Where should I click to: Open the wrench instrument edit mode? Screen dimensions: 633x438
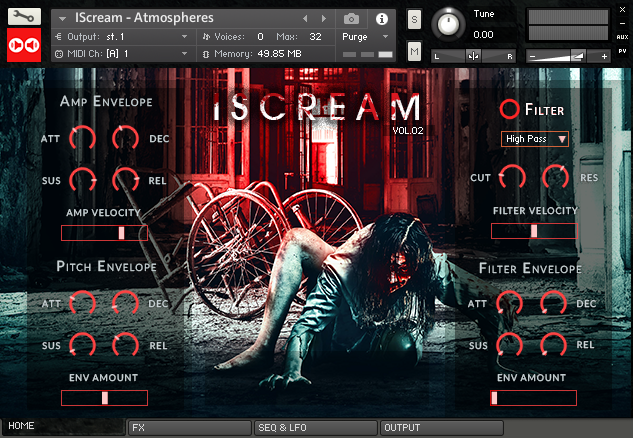pos(23,18)
